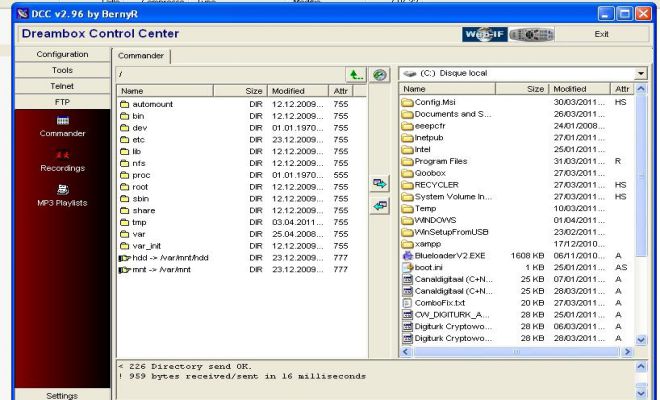Sort right pane by Size column
This screenshot has height=400, width=660.
(x=522, y=89)
